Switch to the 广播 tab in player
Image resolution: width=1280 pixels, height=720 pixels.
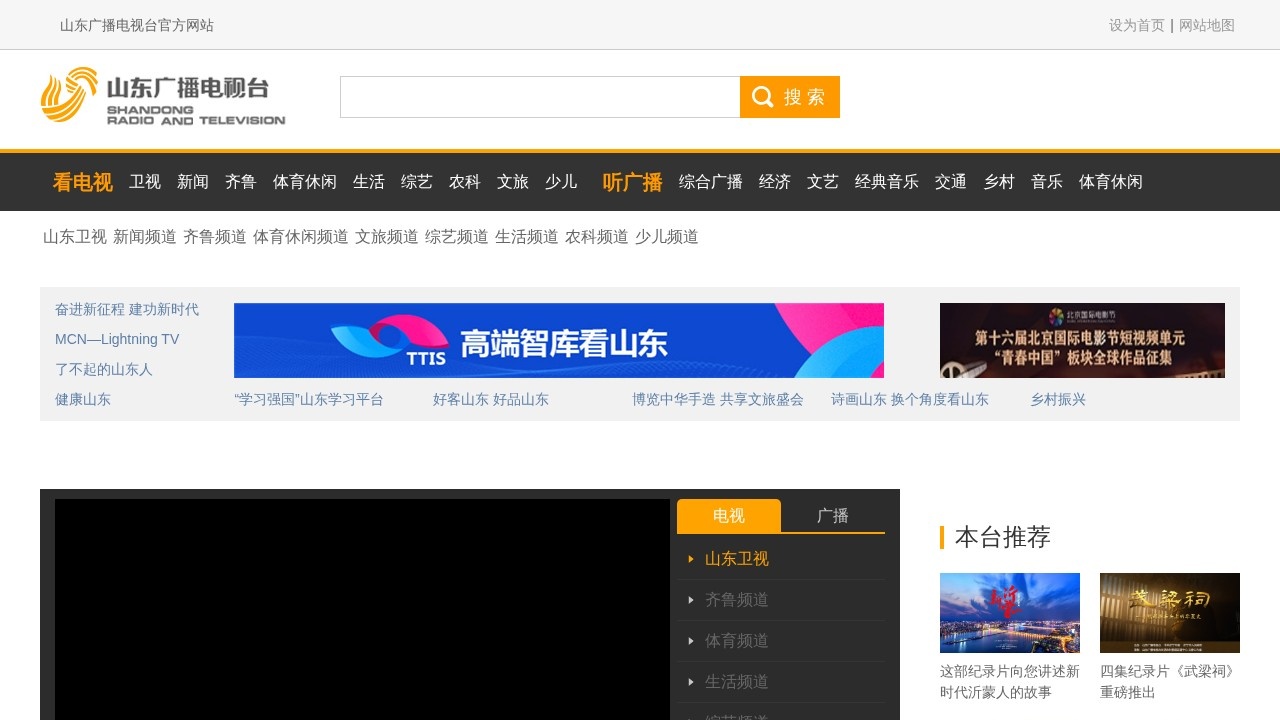[833, 516]
